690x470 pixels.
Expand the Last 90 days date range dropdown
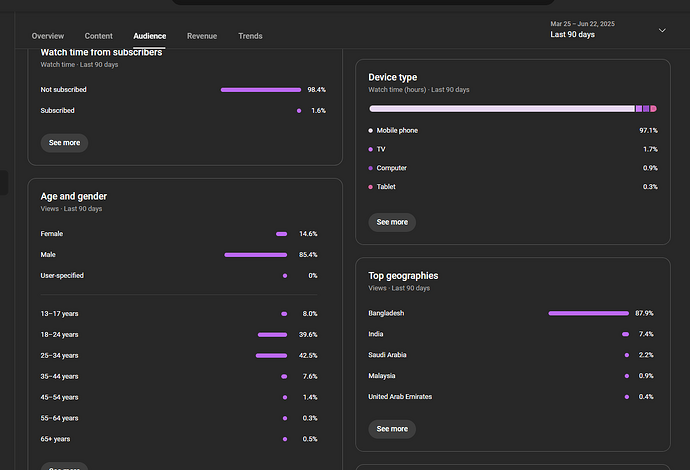pos(608,29)
